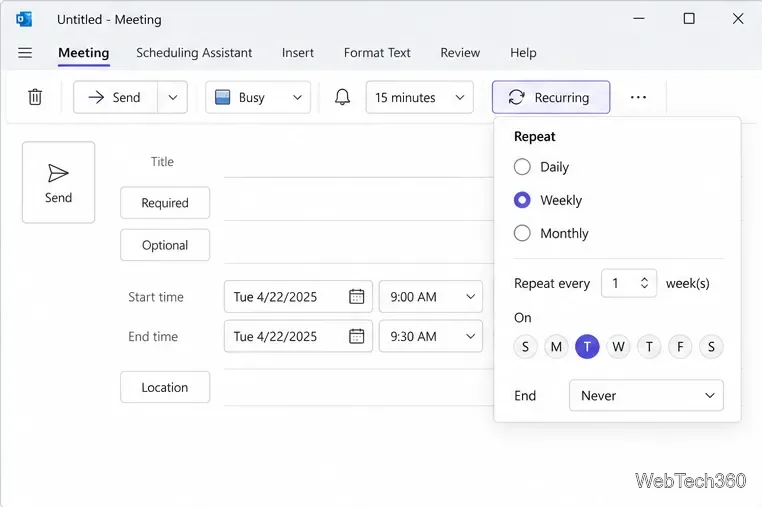This screenshot has width=762, height=507.
Task: Open the Format Text tab
Action: pos(377,52)
